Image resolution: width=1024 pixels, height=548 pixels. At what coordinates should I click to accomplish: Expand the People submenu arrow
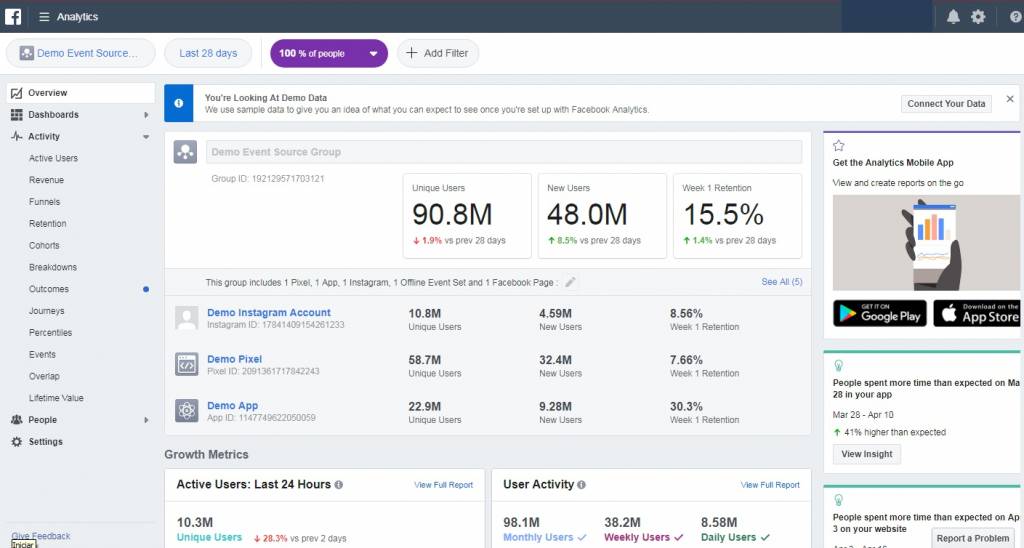(x=146, y=420)
